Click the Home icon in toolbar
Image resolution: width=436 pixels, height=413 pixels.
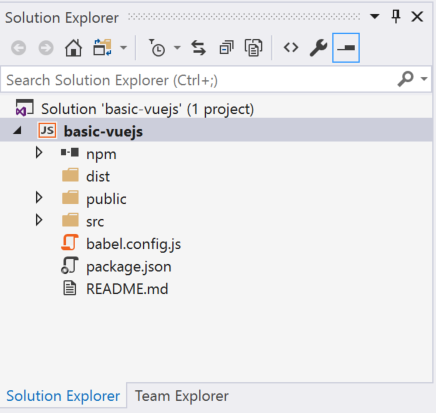point(73,48)
